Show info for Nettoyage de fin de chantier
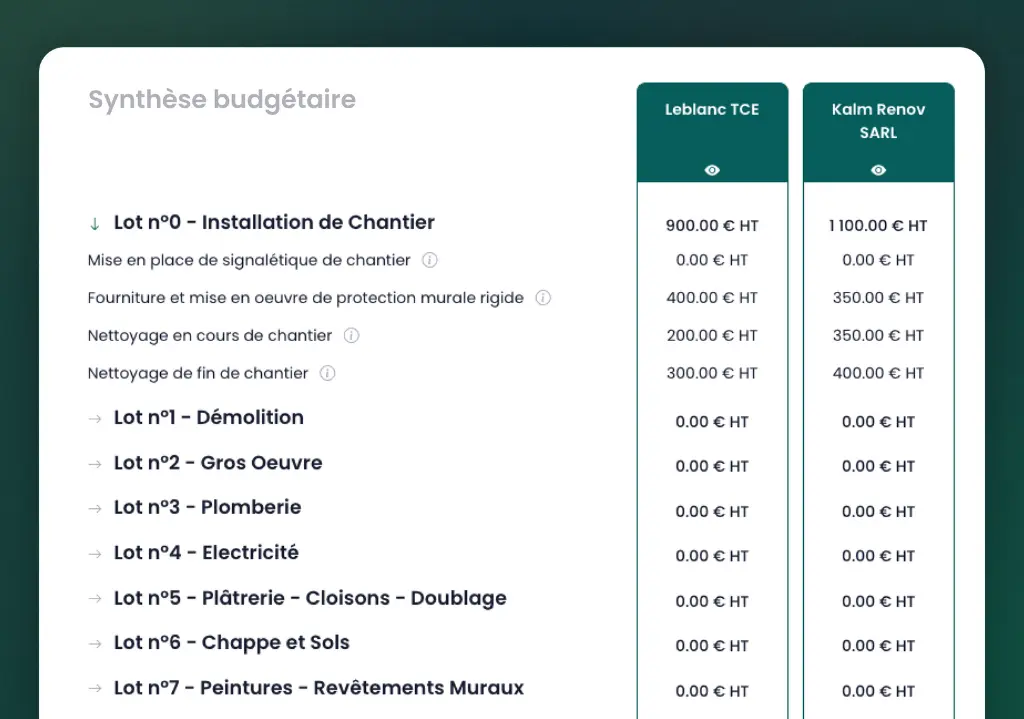 [327, 374]
